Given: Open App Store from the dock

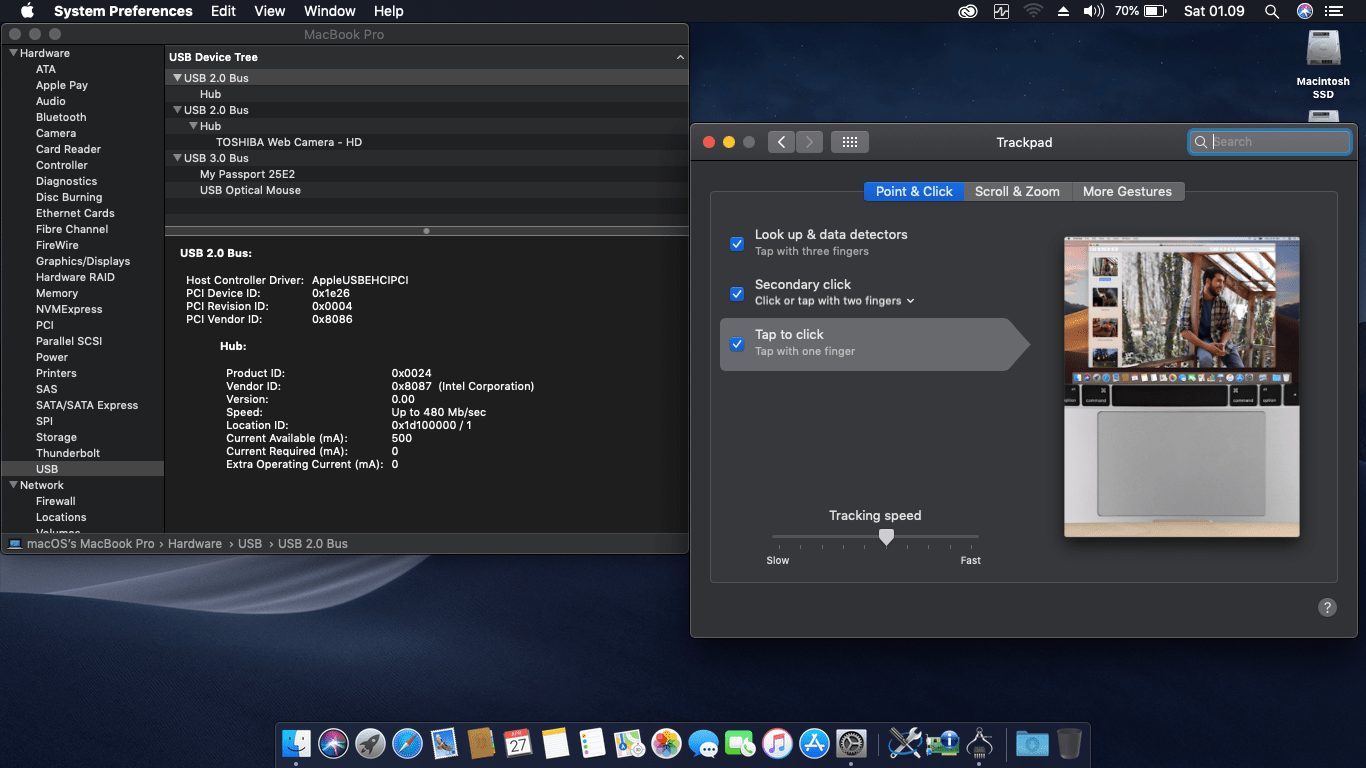Looking at the screenshot, I should 814,743.
